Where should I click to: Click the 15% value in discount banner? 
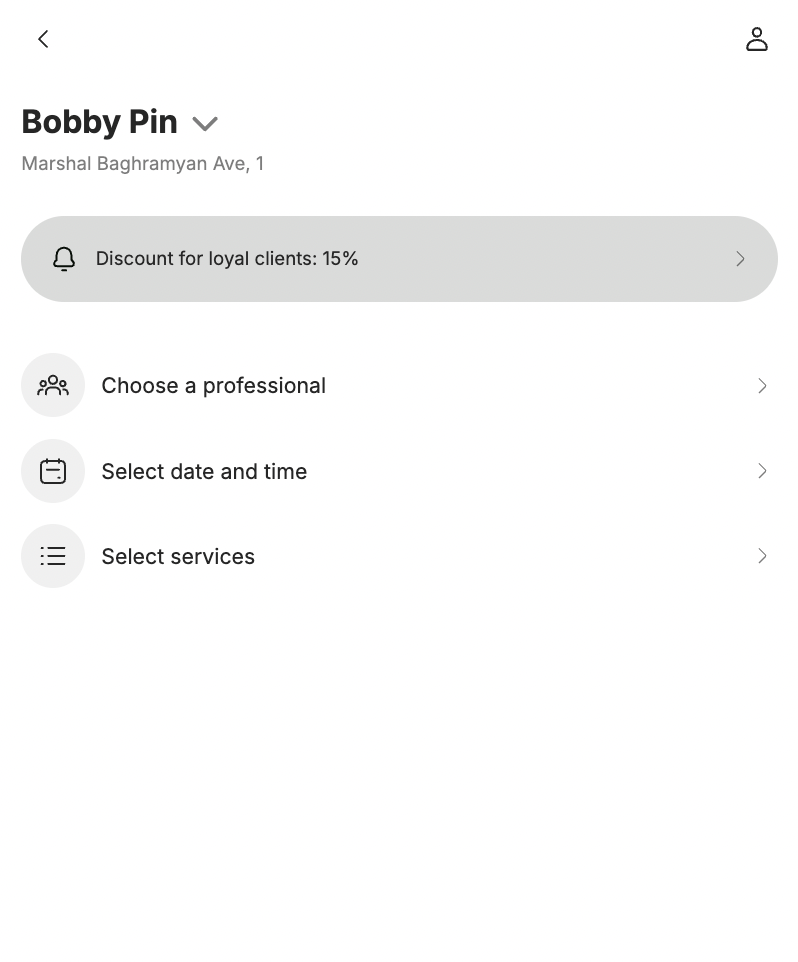(x=340, y=259)
